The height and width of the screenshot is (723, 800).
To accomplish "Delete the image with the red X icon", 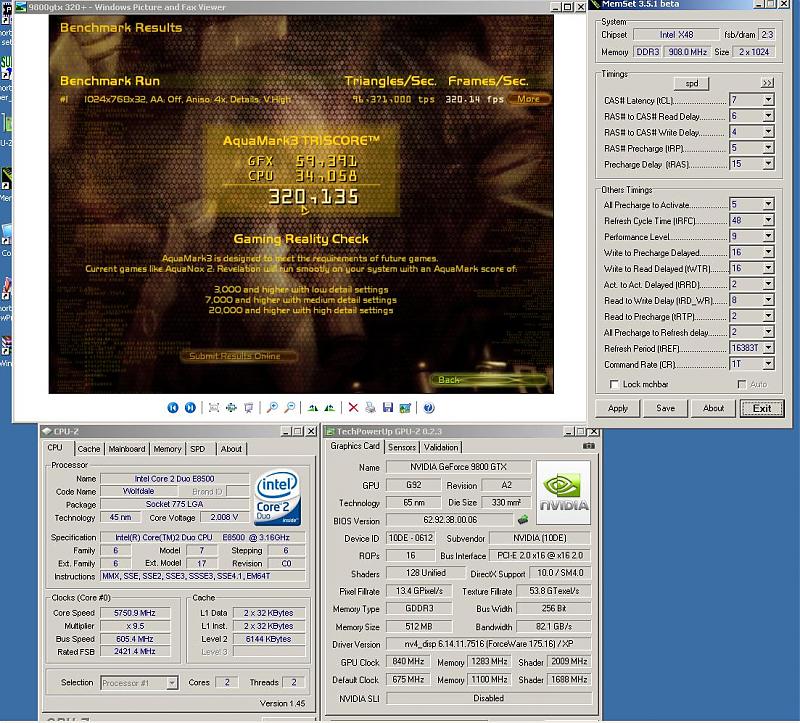I will [x=353, y=407].
